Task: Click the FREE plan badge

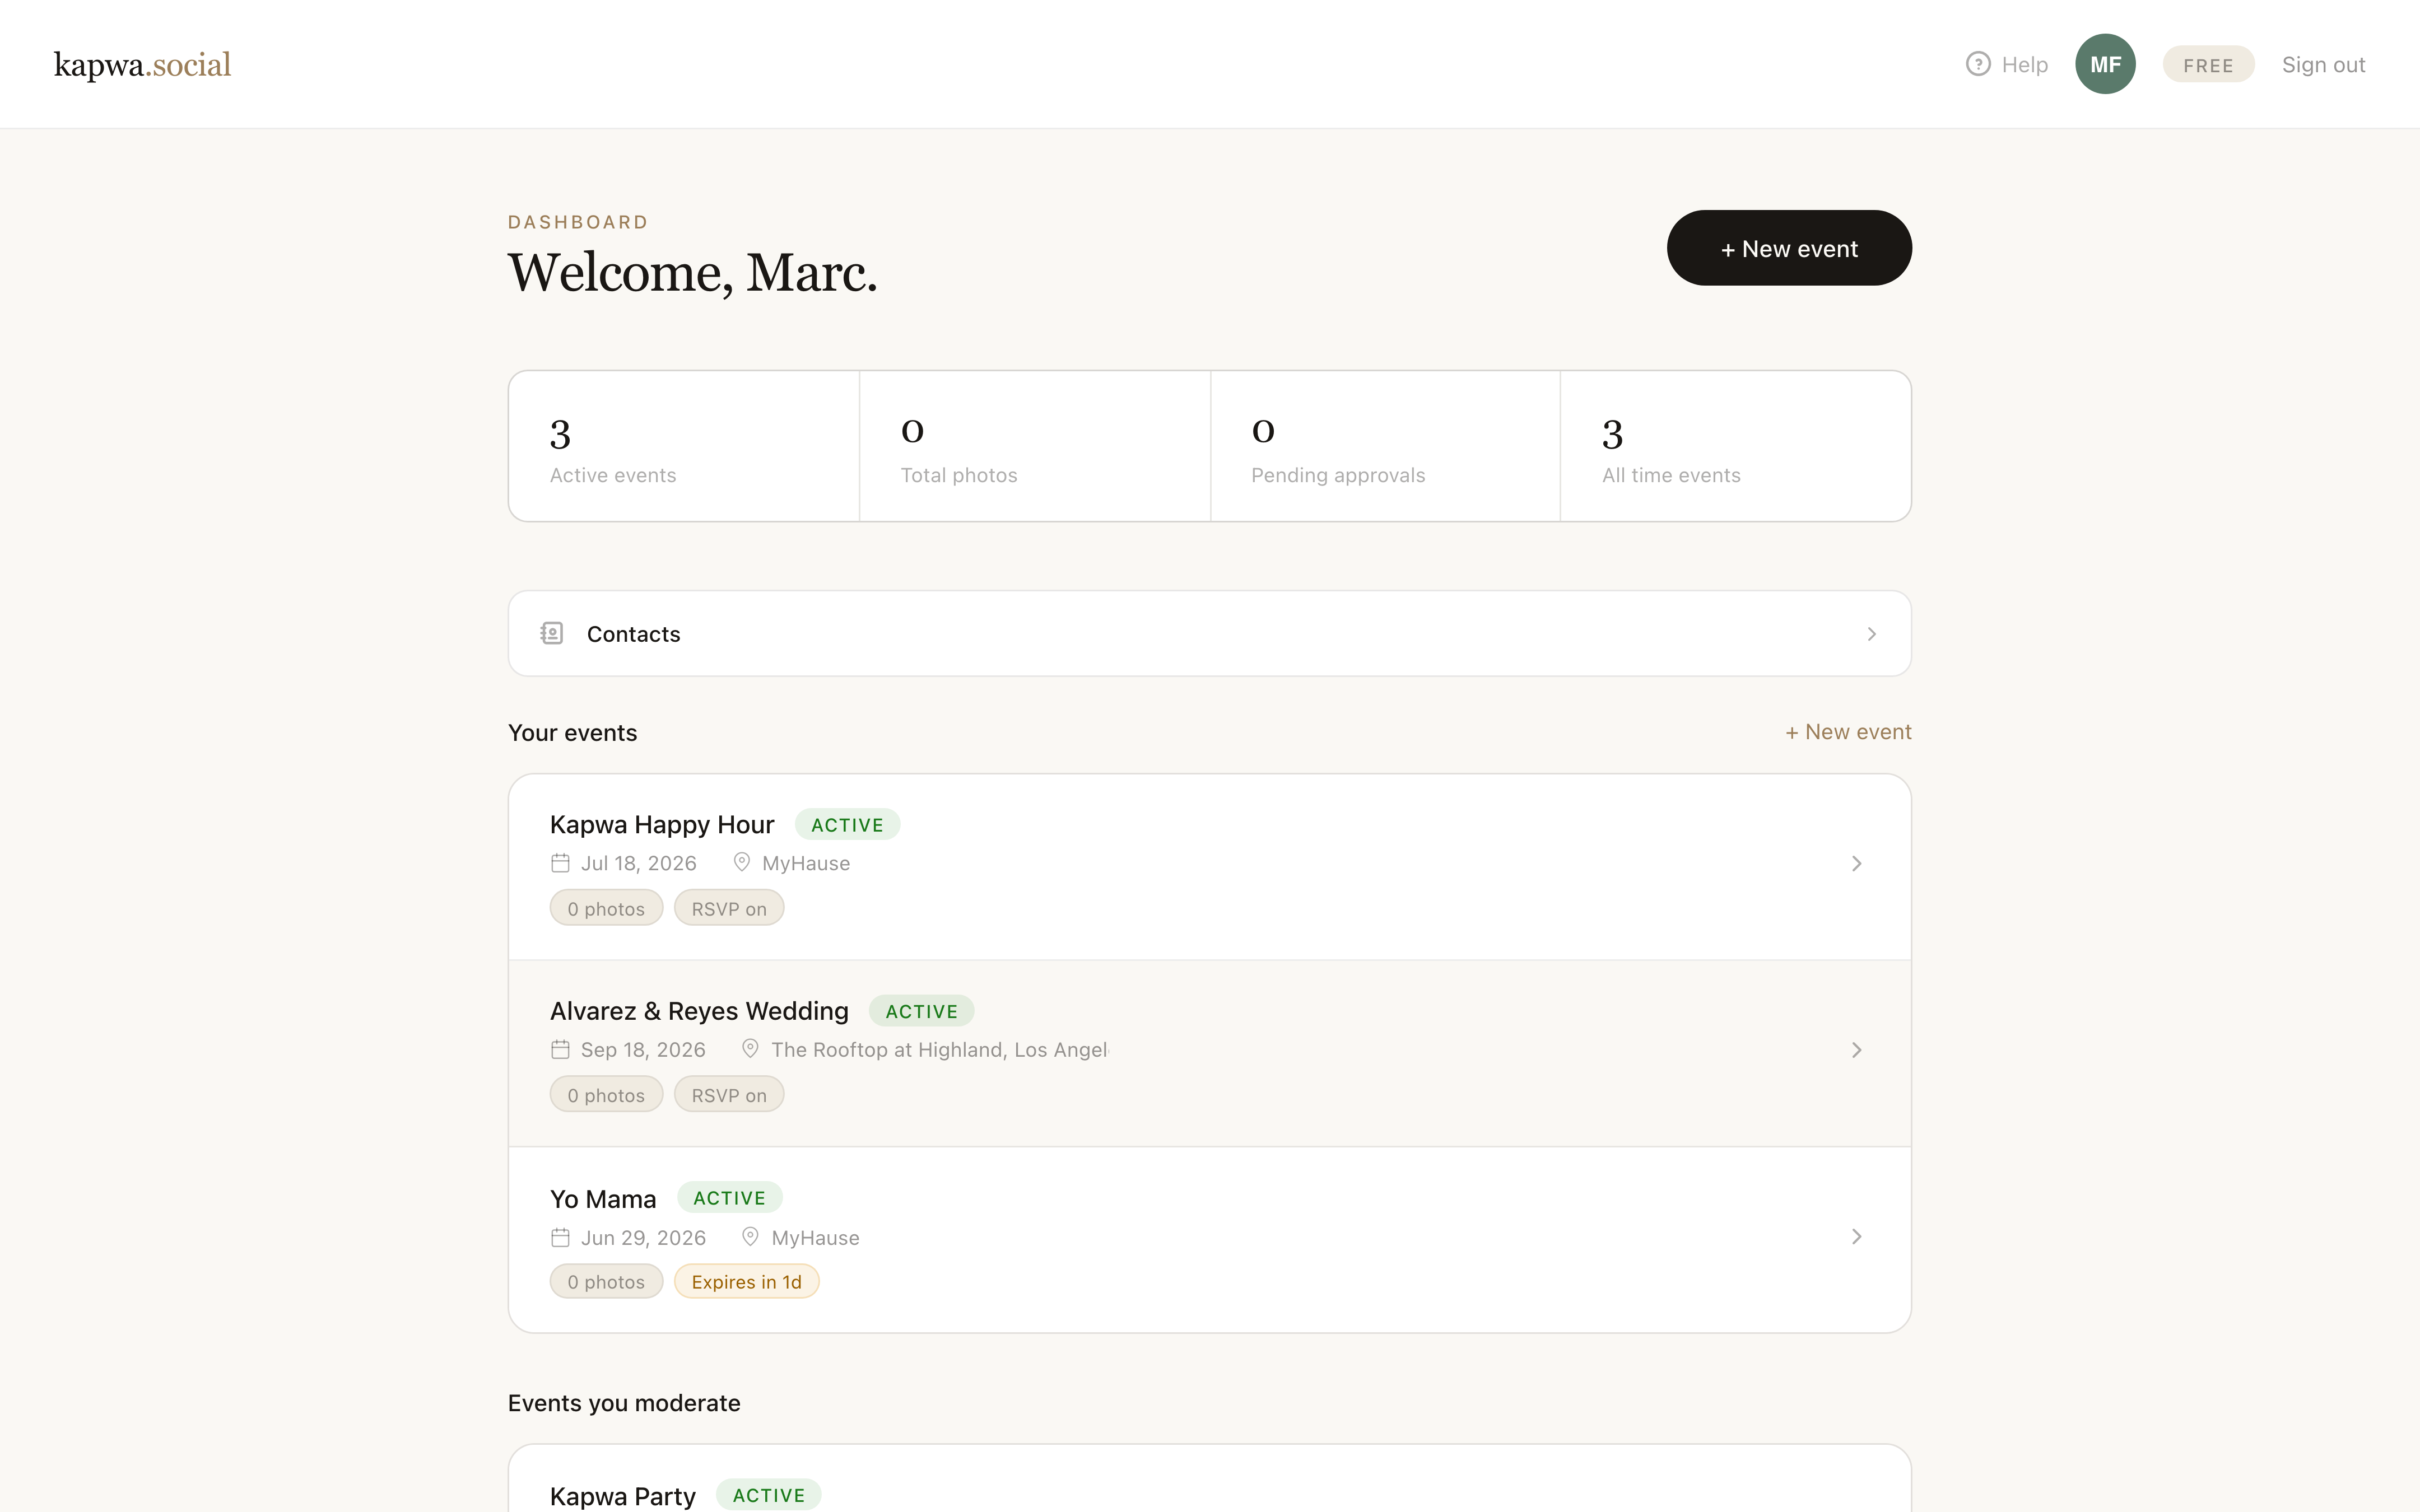Action: [x=2208, y=65]
